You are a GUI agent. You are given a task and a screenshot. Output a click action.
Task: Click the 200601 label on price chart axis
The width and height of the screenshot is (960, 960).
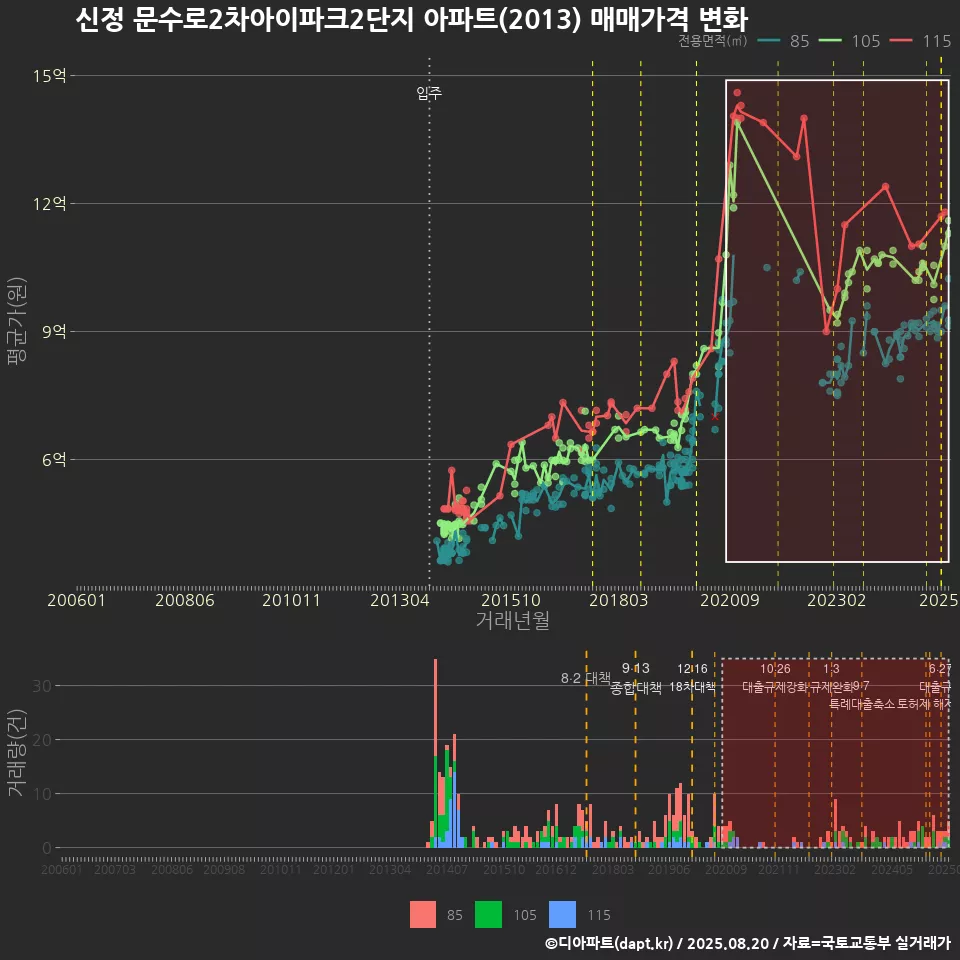tap(77, 600)
